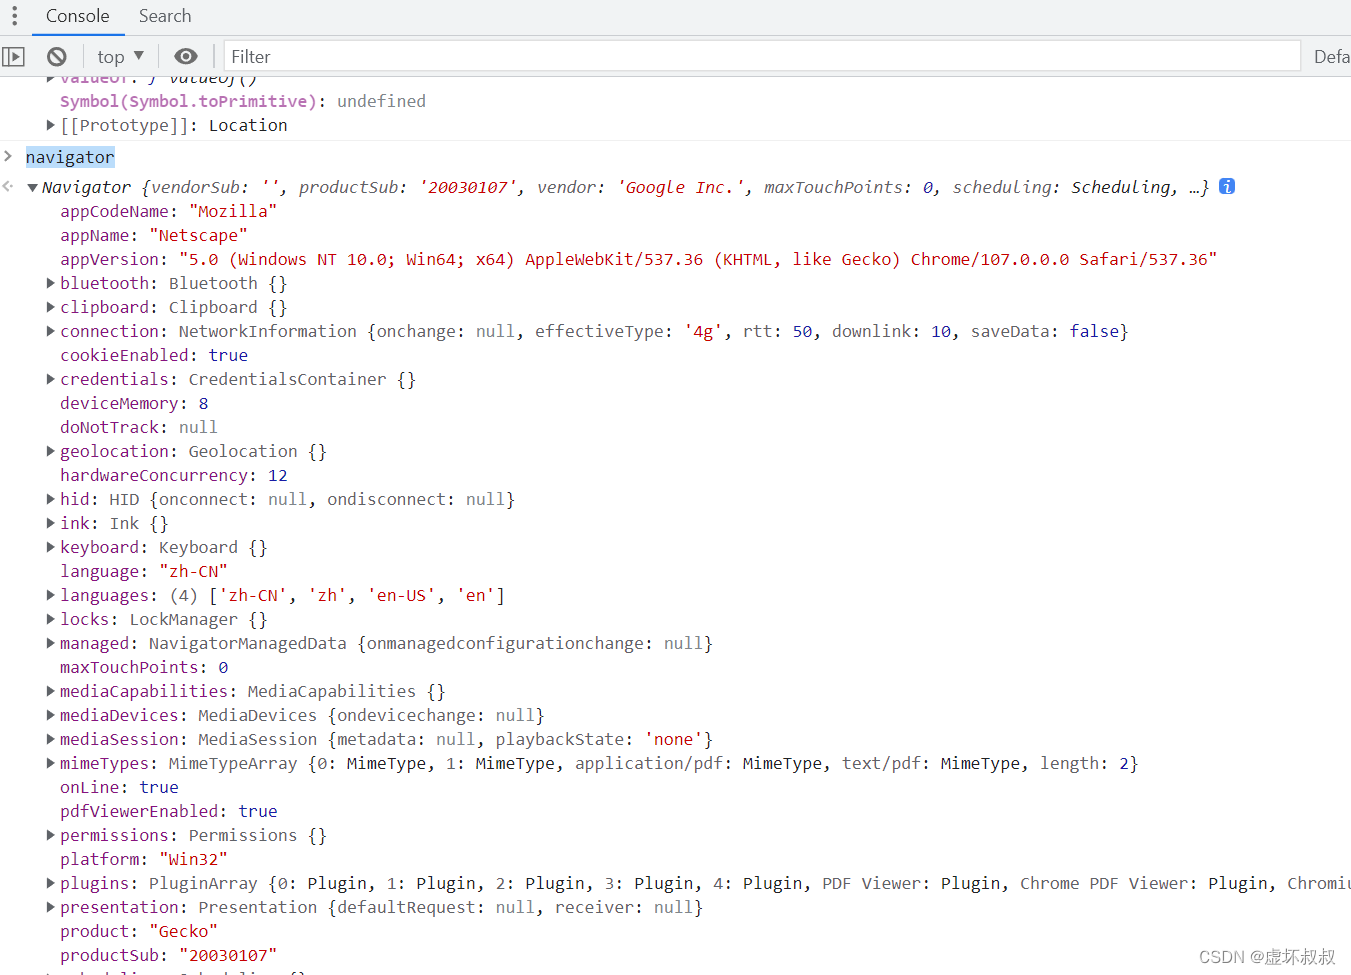Open the DevTools three-dot more menu
The image size is (1351, 975).
14,16
